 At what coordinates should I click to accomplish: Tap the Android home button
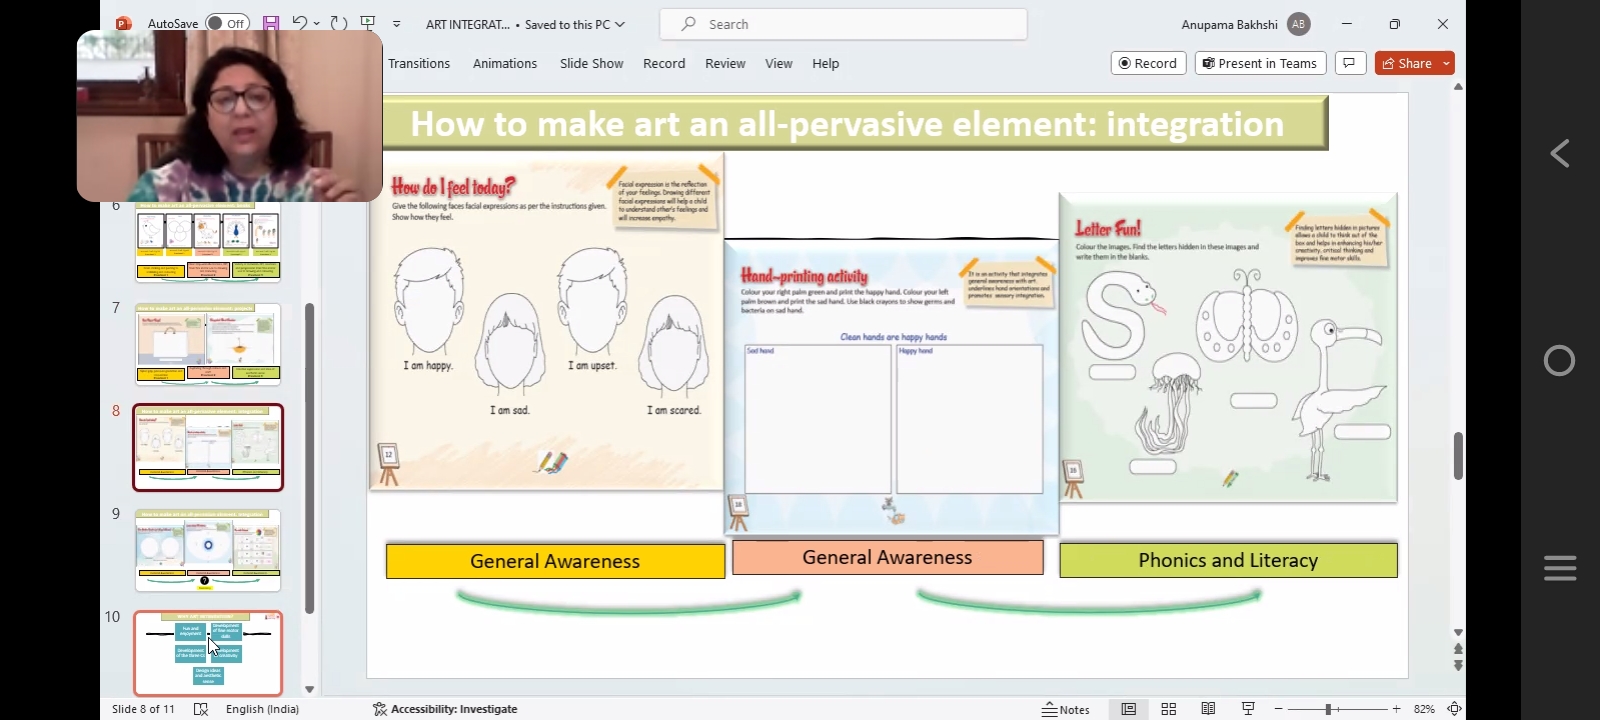pyautogui.click(x=1560, y=360)
